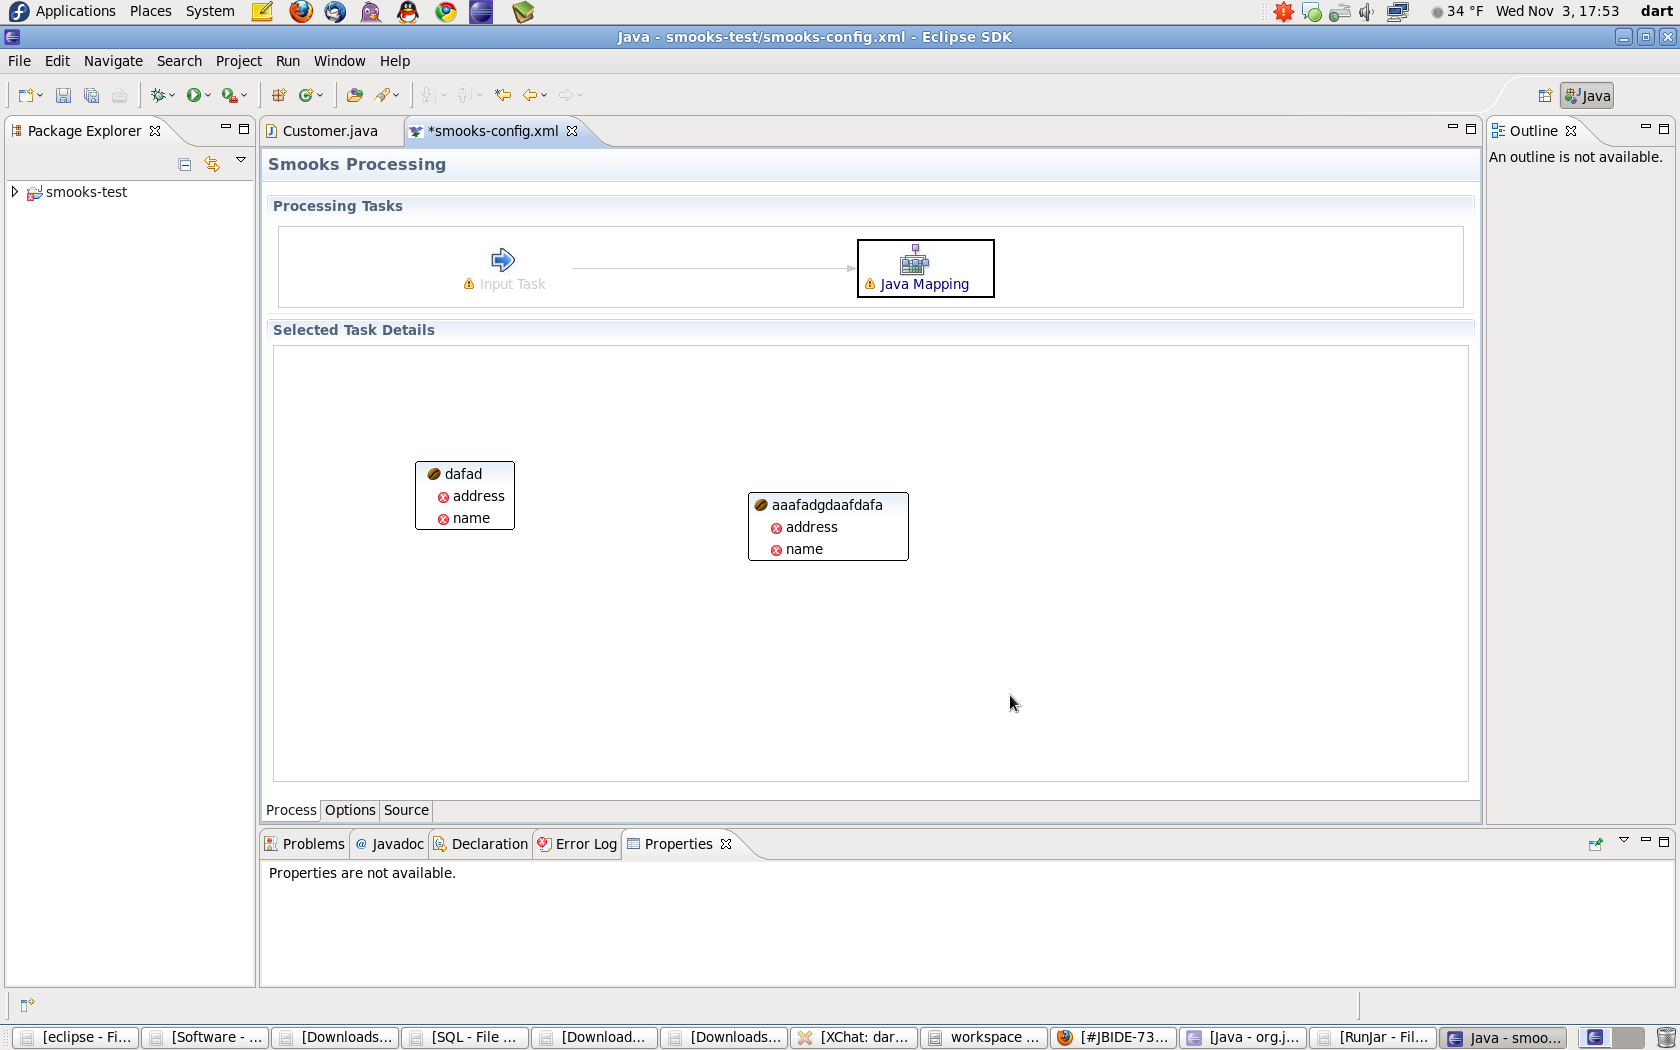Image resolution: width=1680 pixels, height=1050 pixels.
Task: Click the New Java Class icon
Action: (x=306, y=96)
